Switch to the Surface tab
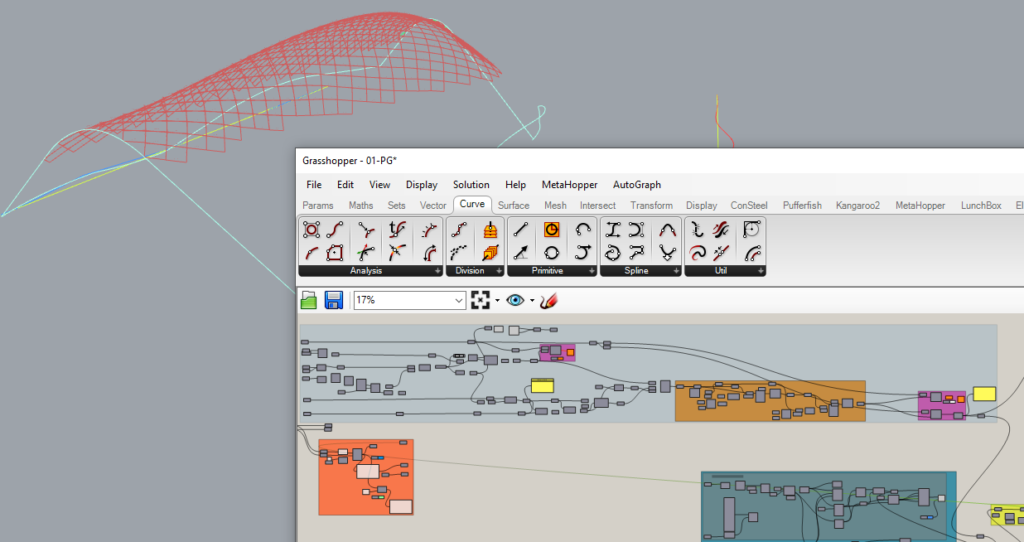Screen dimensions: 1024x542 513,205
